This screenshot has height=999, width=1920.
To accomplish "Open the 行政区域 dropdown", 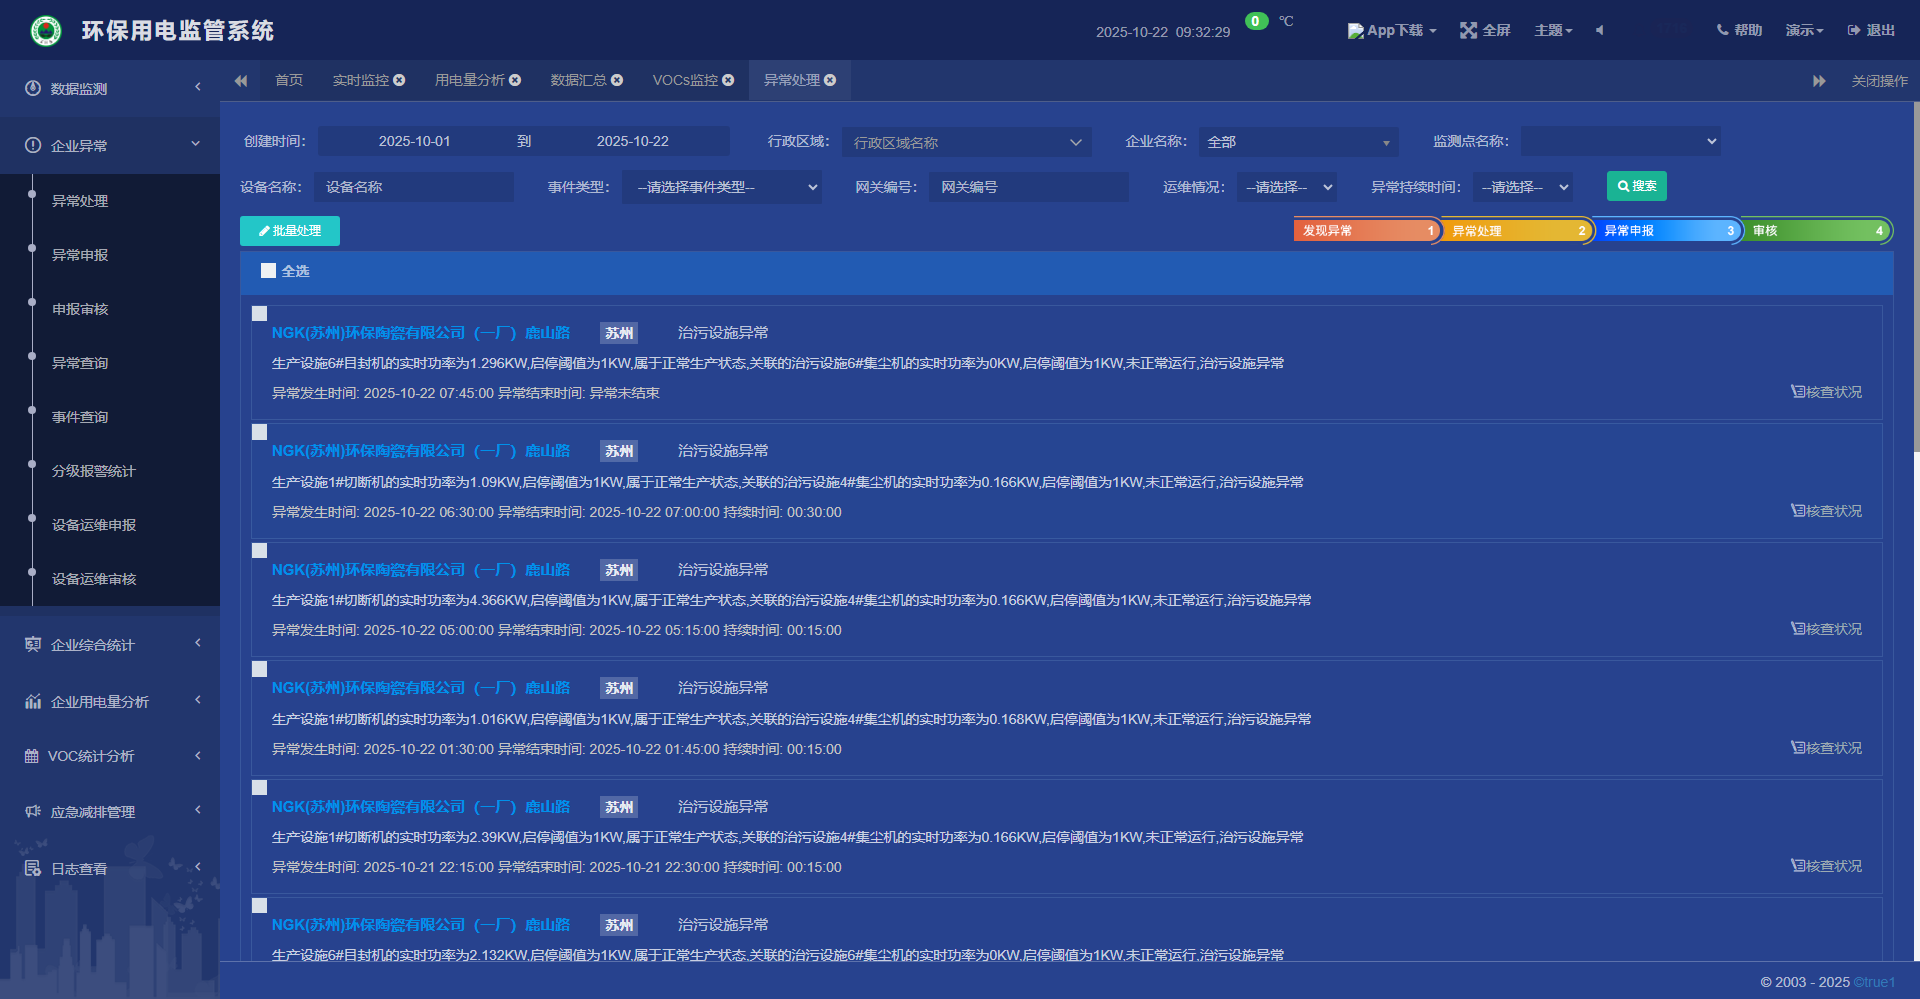I will coord(966,142).
